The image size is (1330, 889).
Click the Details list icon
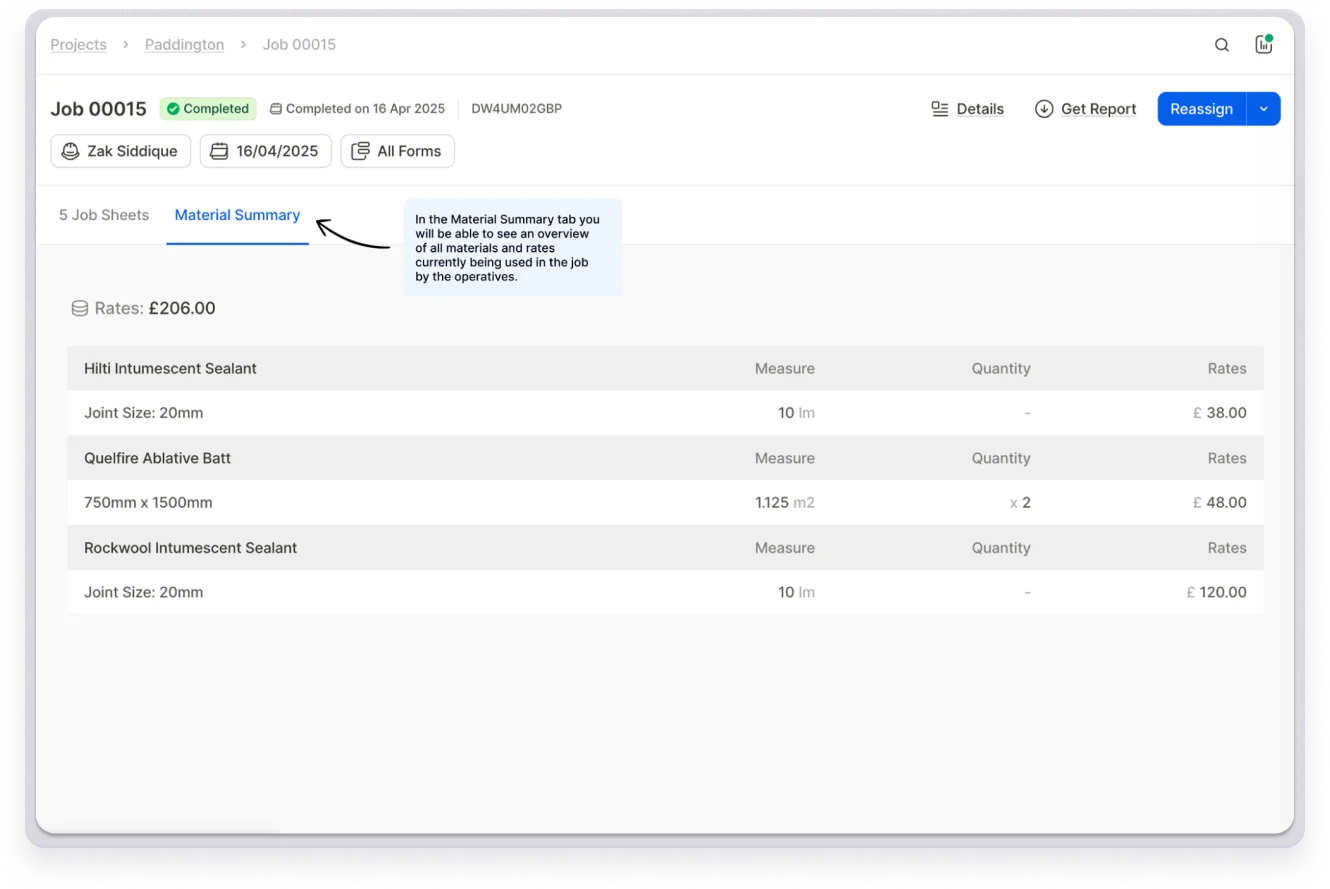(x=939, y=109)
